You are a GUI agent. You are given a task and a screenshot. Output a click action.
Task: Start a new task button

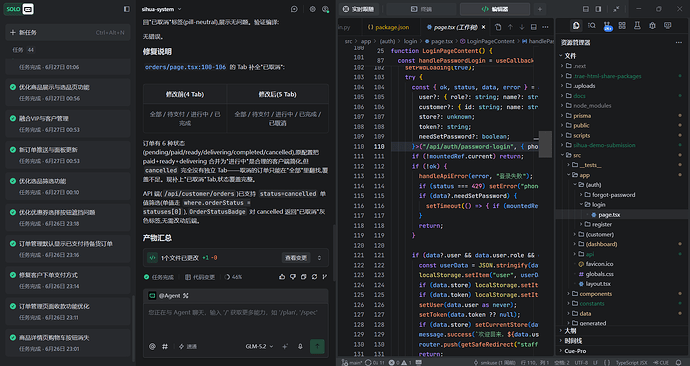click(x=68, y=33)
